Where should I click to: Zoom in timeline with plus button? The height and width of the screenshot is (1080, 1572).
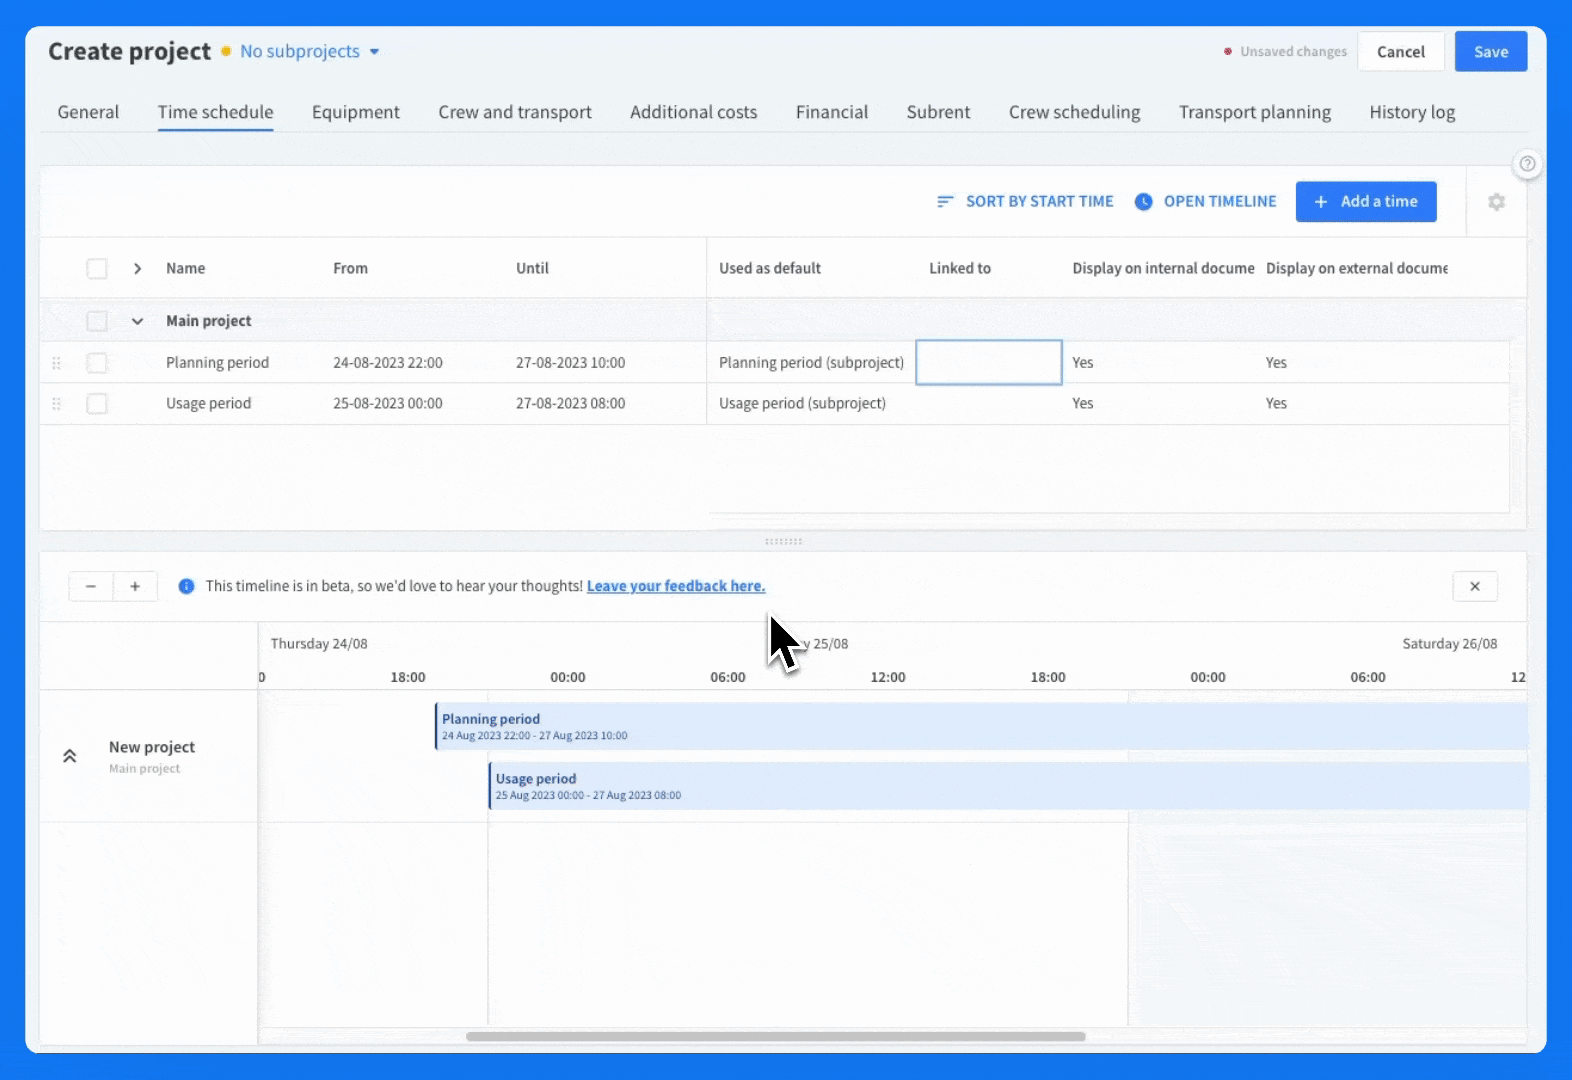[x=135, y=586]
